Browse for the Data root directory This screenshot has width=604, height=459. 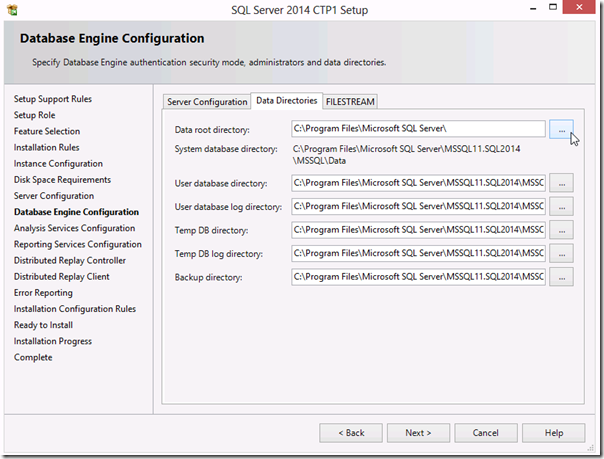pos(561,129)
